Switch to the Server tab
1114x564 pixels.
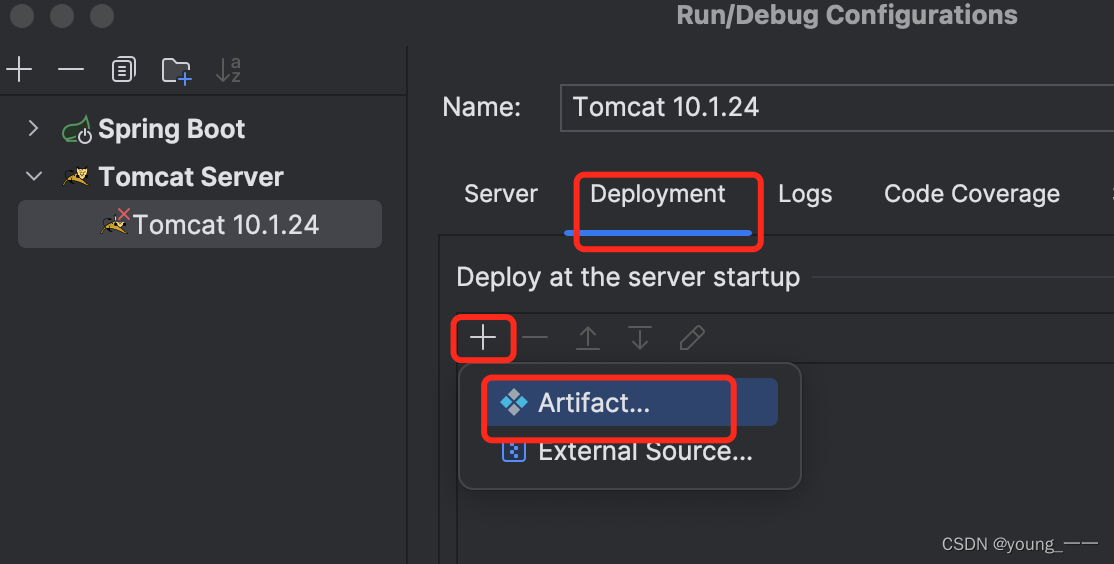(501, 194)
